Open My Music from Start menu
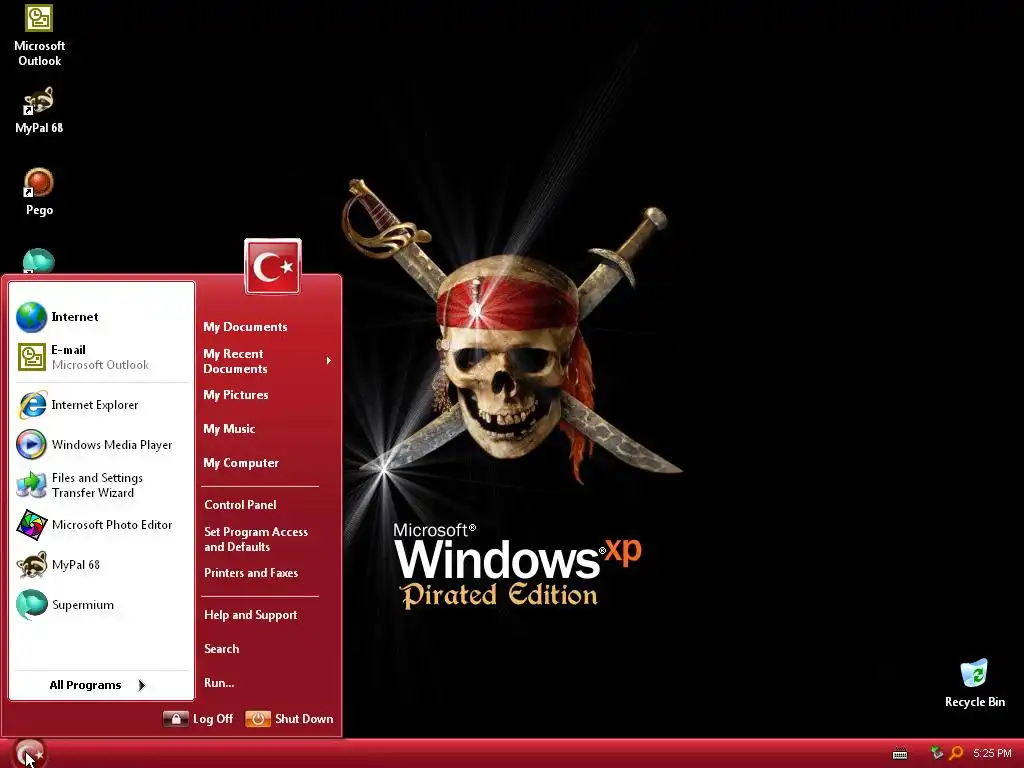Image resolution: width=1024 pixels, height=768 pixels. (x=229, y=429)
